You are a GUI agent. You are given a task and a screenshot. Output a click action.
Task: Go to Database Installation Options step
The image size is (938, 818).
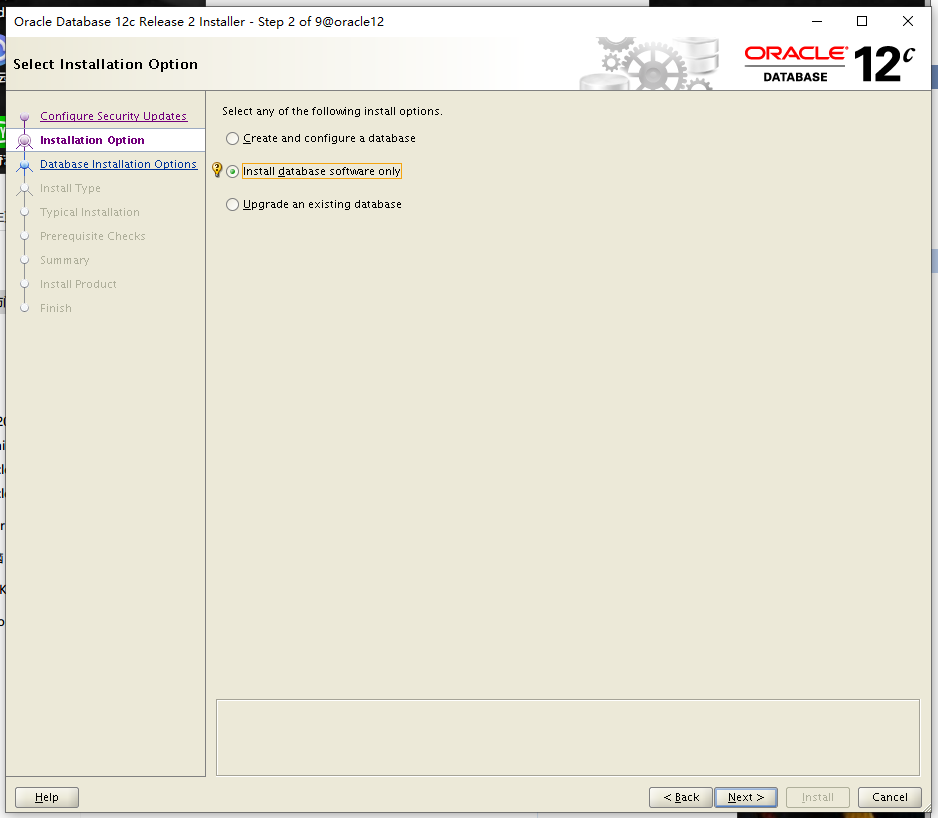tap(118, 164)
